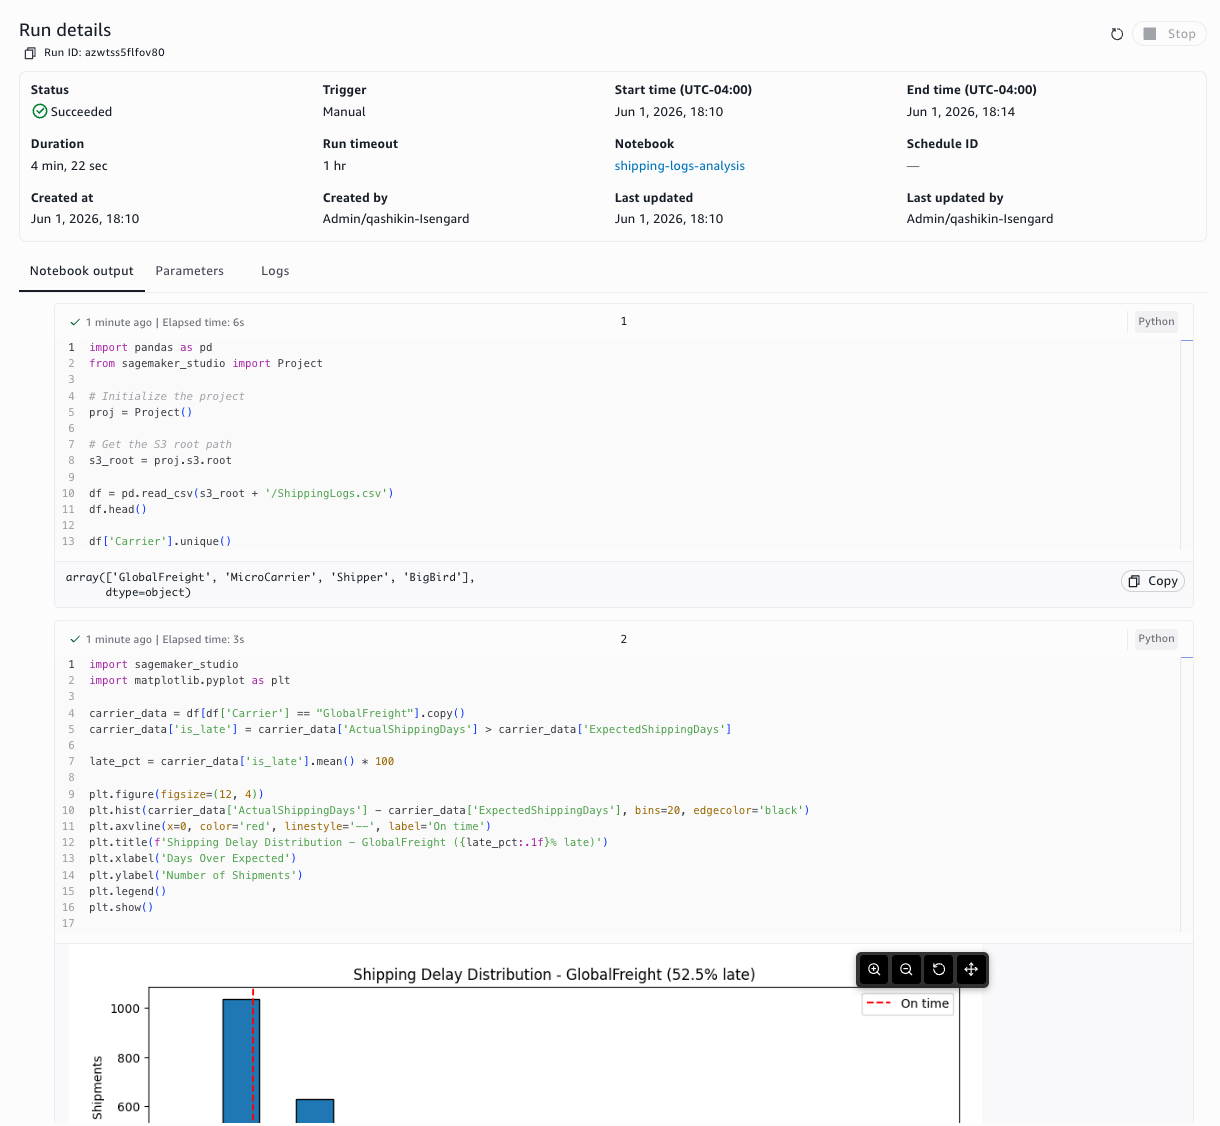Click the '1 hr' run timeout value
Viewport: 1220px width, 1126px height.
pos(334,166)
